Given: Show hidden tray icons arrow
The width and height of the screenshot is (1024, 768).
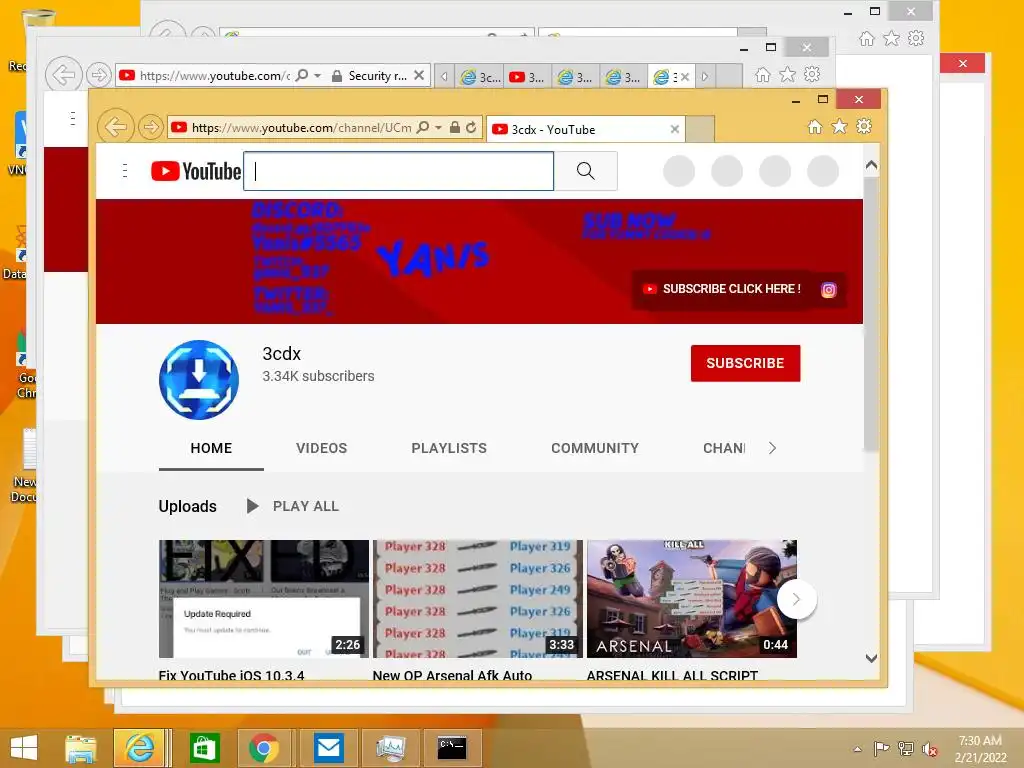Looking at the screenshot, I should click(x=857, y=749).
